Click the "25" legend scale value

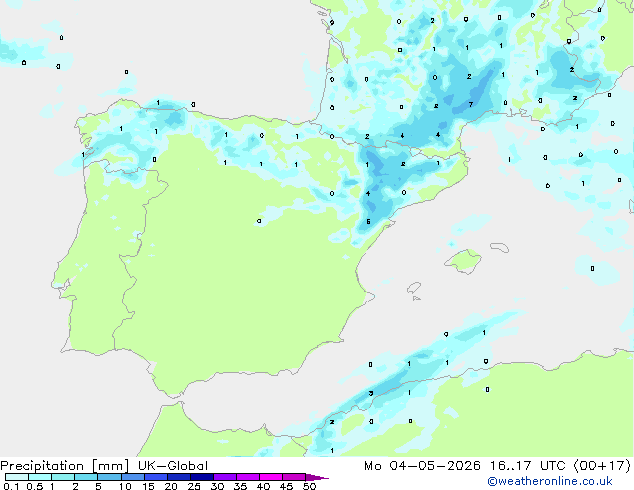(x=194, y=486)
